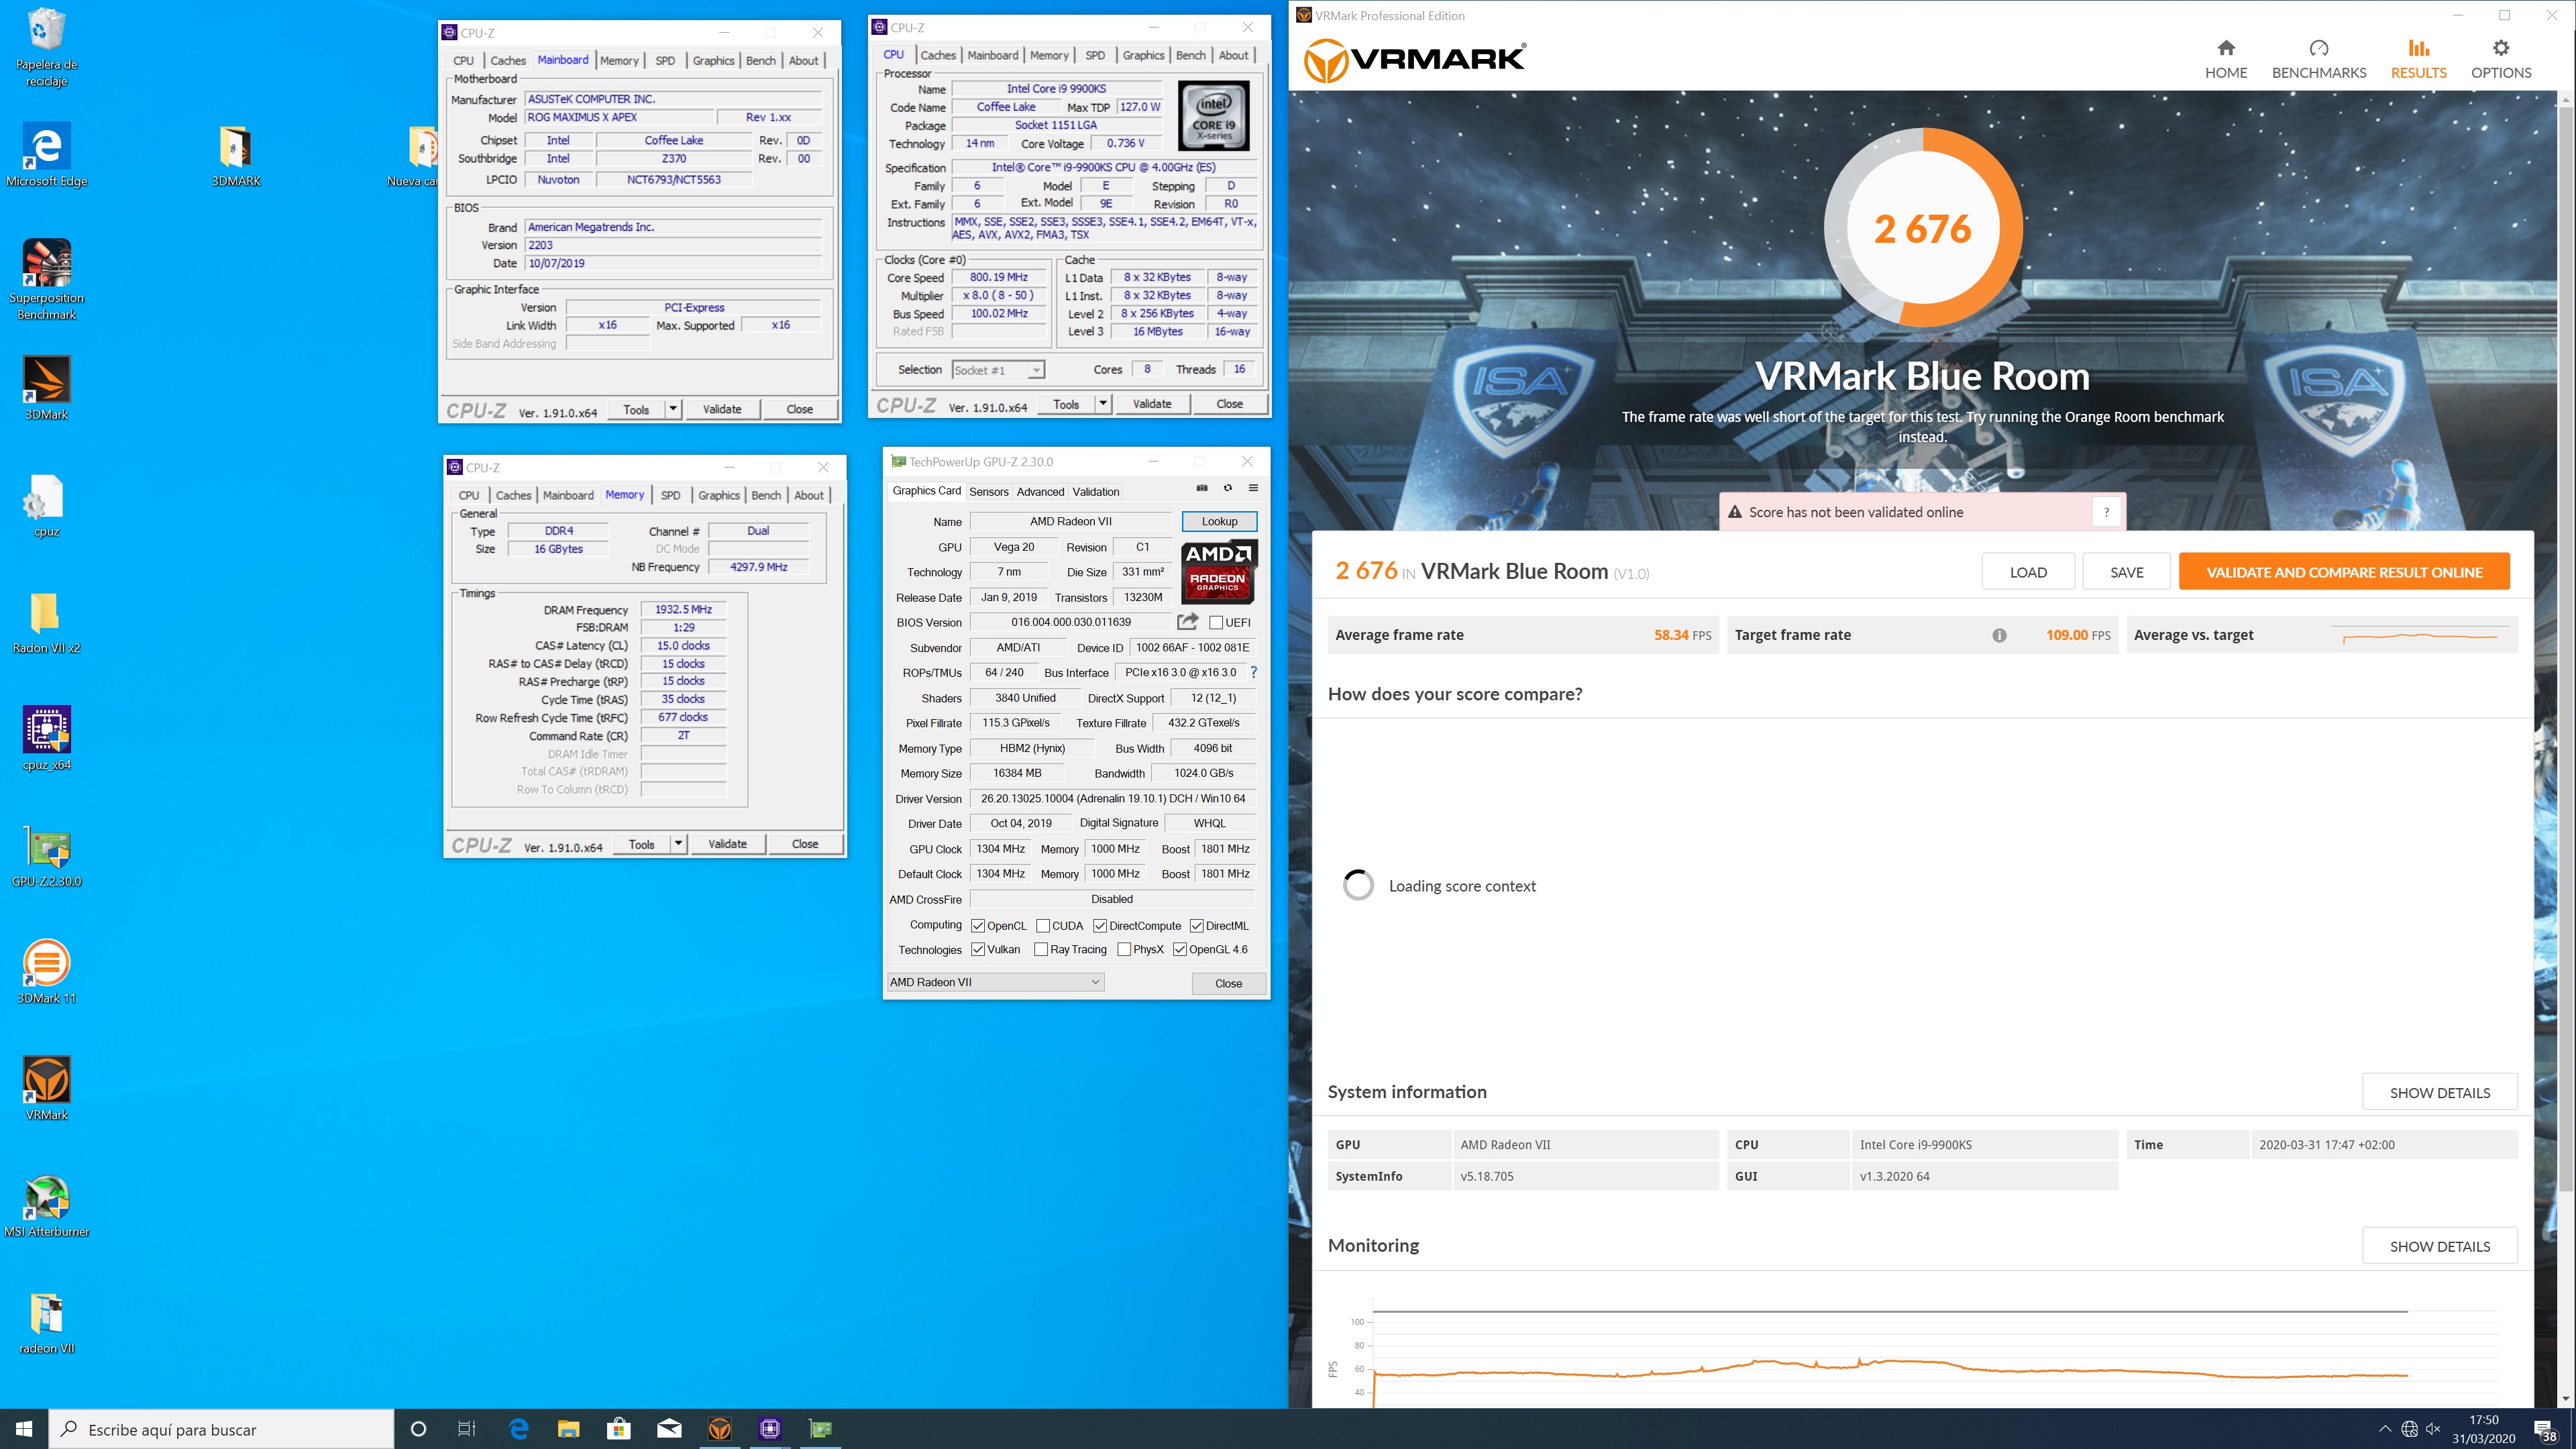Open the notification center on the taskbar
Screen dimensions: 2576x1449
pyautogui.click(x=2545, y=1429)
